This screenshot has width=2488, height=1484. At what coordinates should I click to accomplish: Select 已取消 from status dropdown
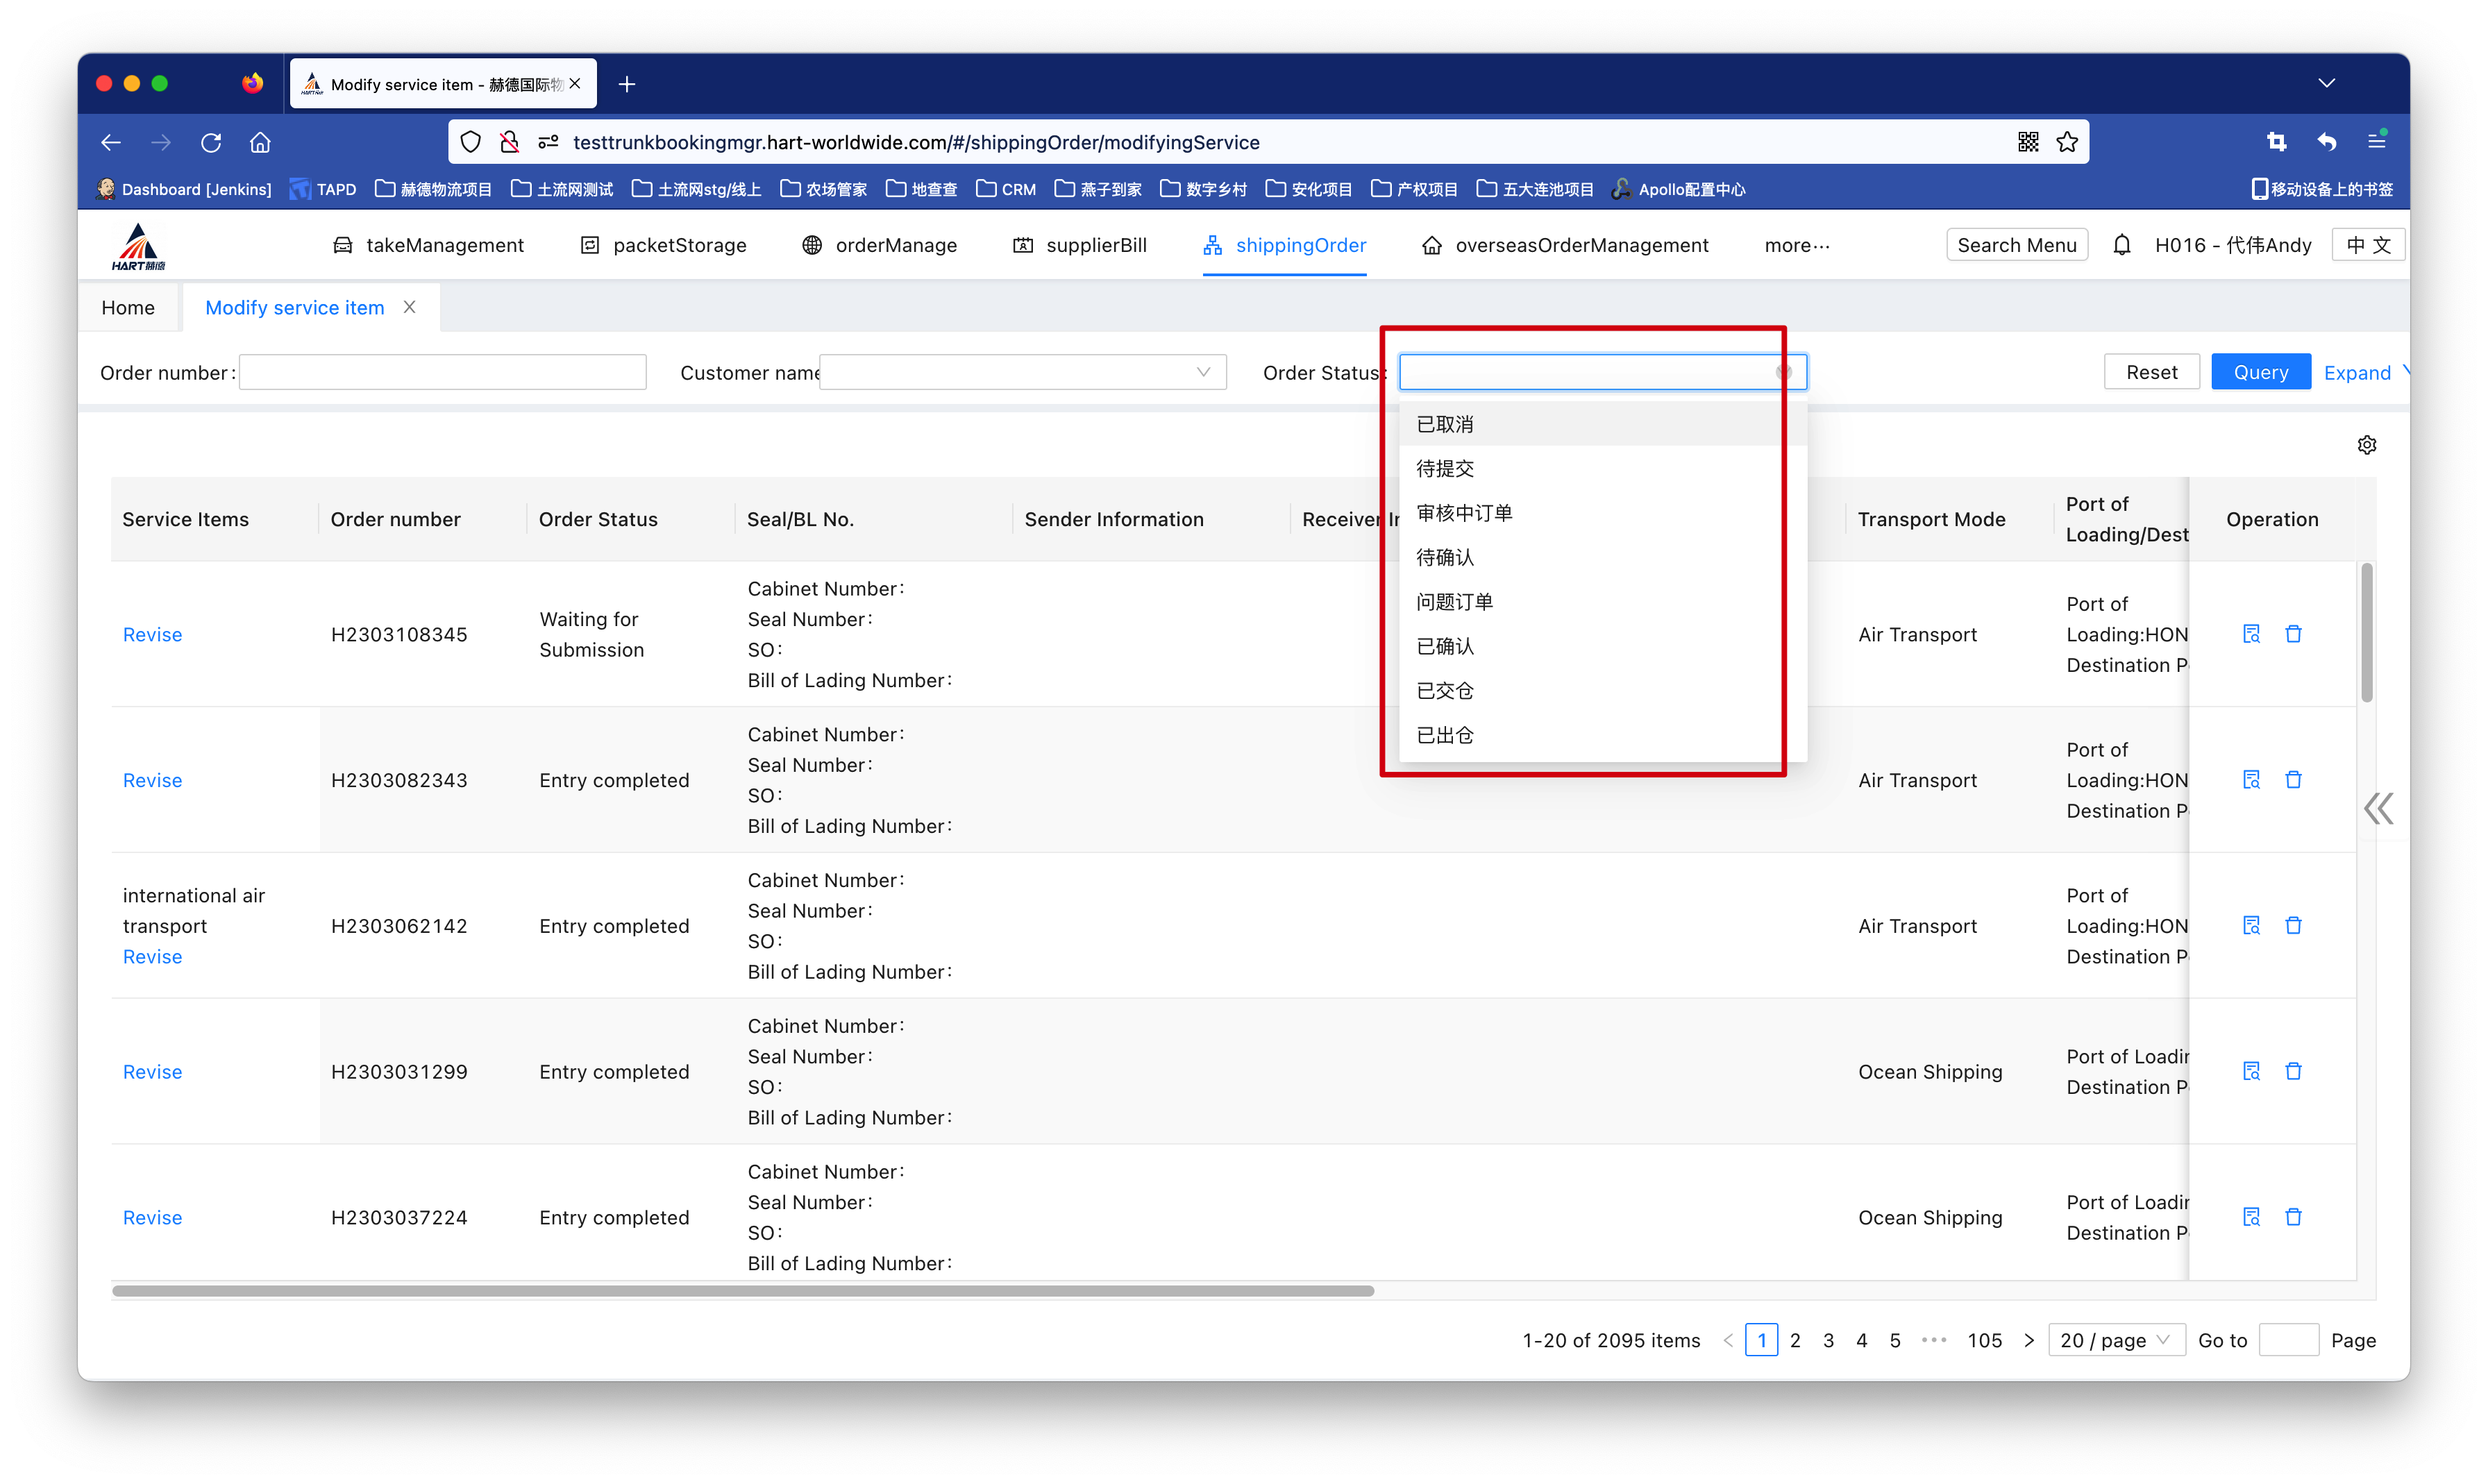(1445, 424)
